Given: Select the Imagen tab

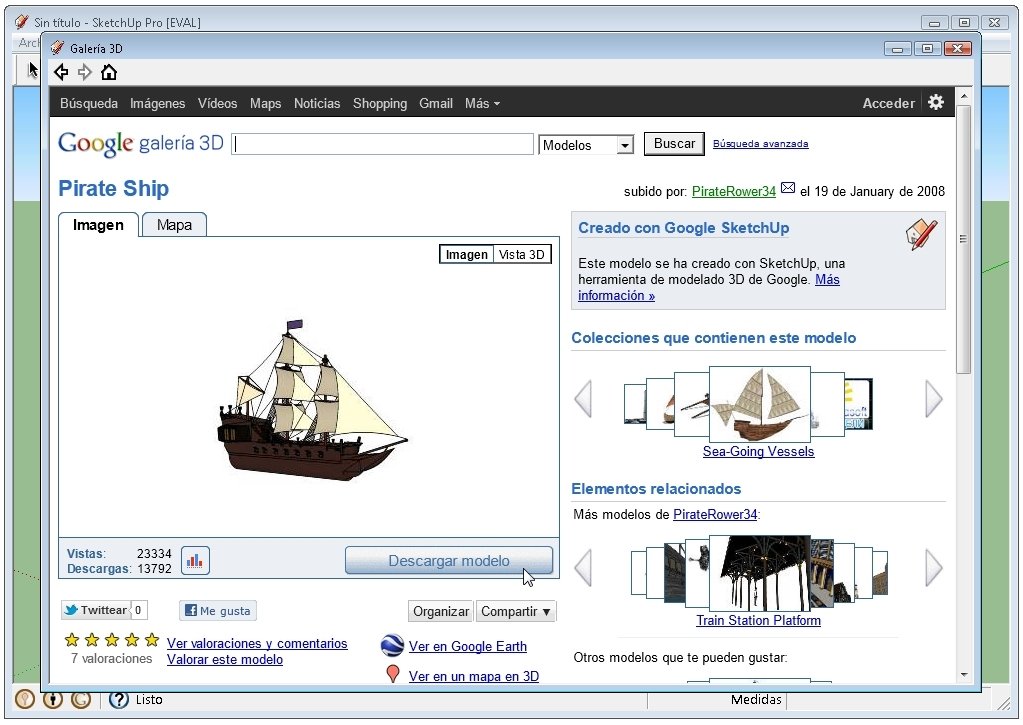Looking at the screenshot, I should click(98, 225).
